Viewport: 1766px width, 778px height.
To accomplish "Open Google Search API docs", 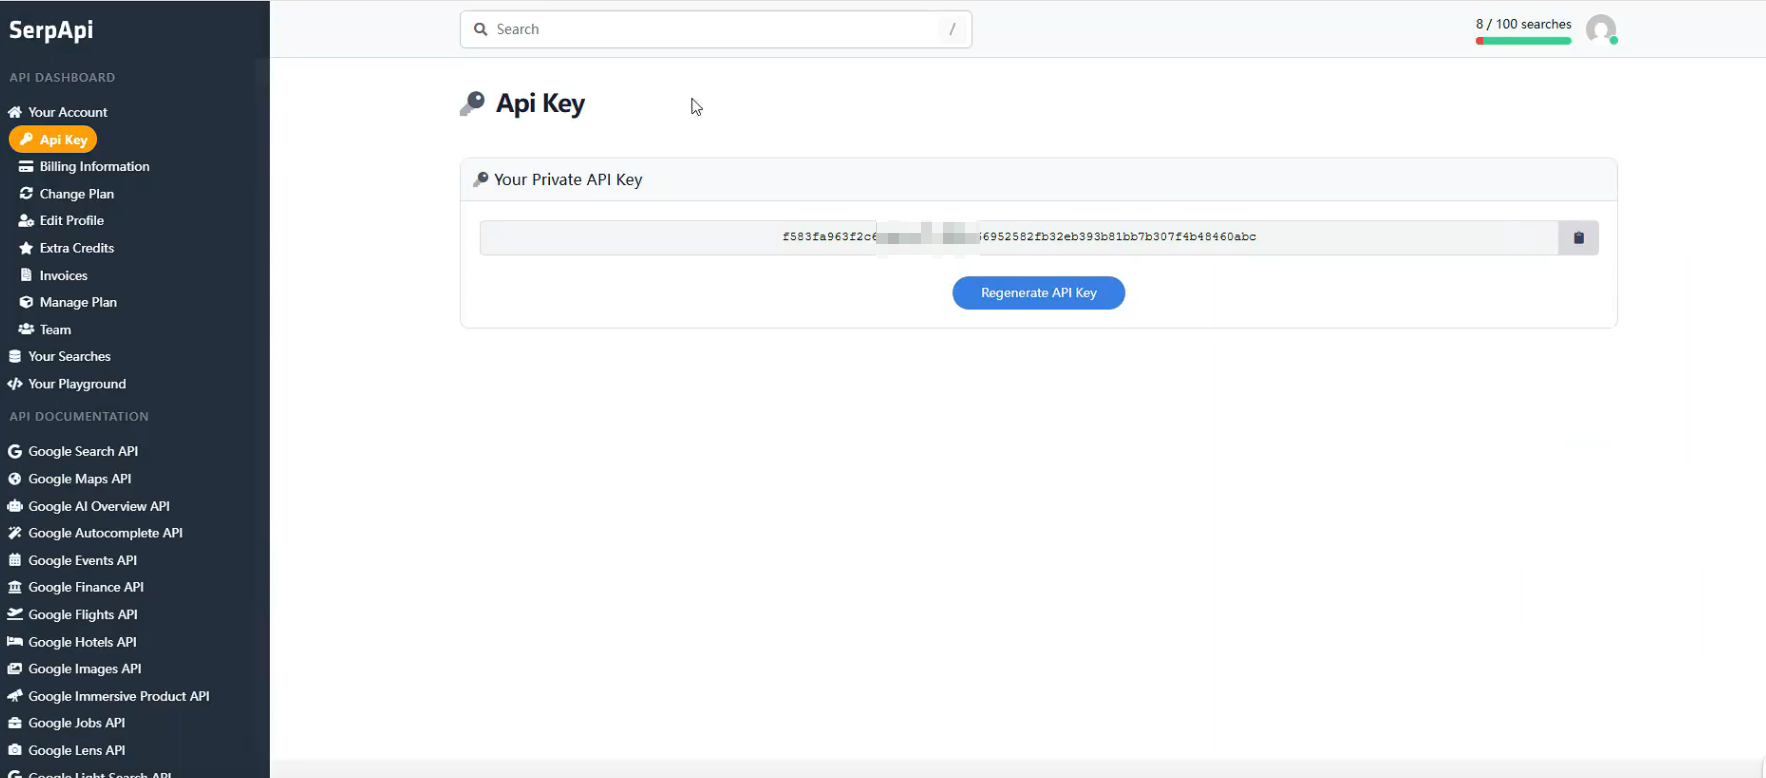I will click(x=83, y=452).
